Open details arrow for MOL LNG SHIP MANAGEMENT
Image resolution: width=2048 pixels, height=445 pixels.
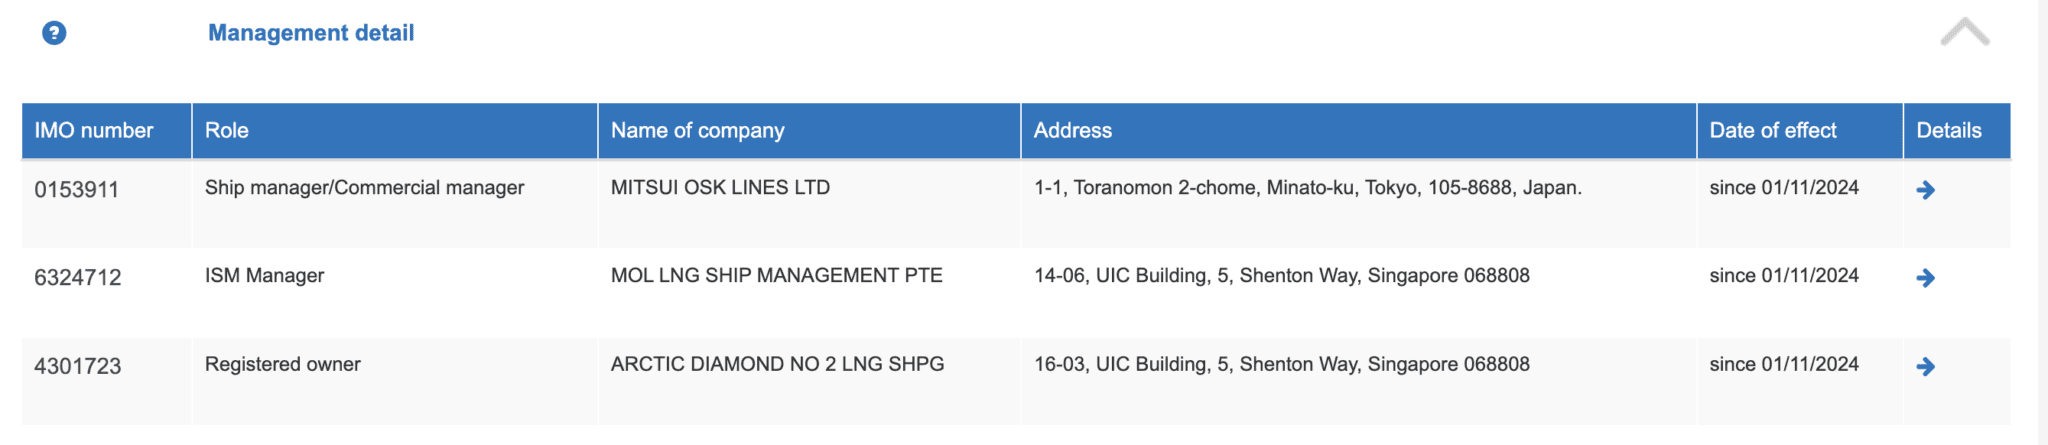click(x=1925, y=278)
